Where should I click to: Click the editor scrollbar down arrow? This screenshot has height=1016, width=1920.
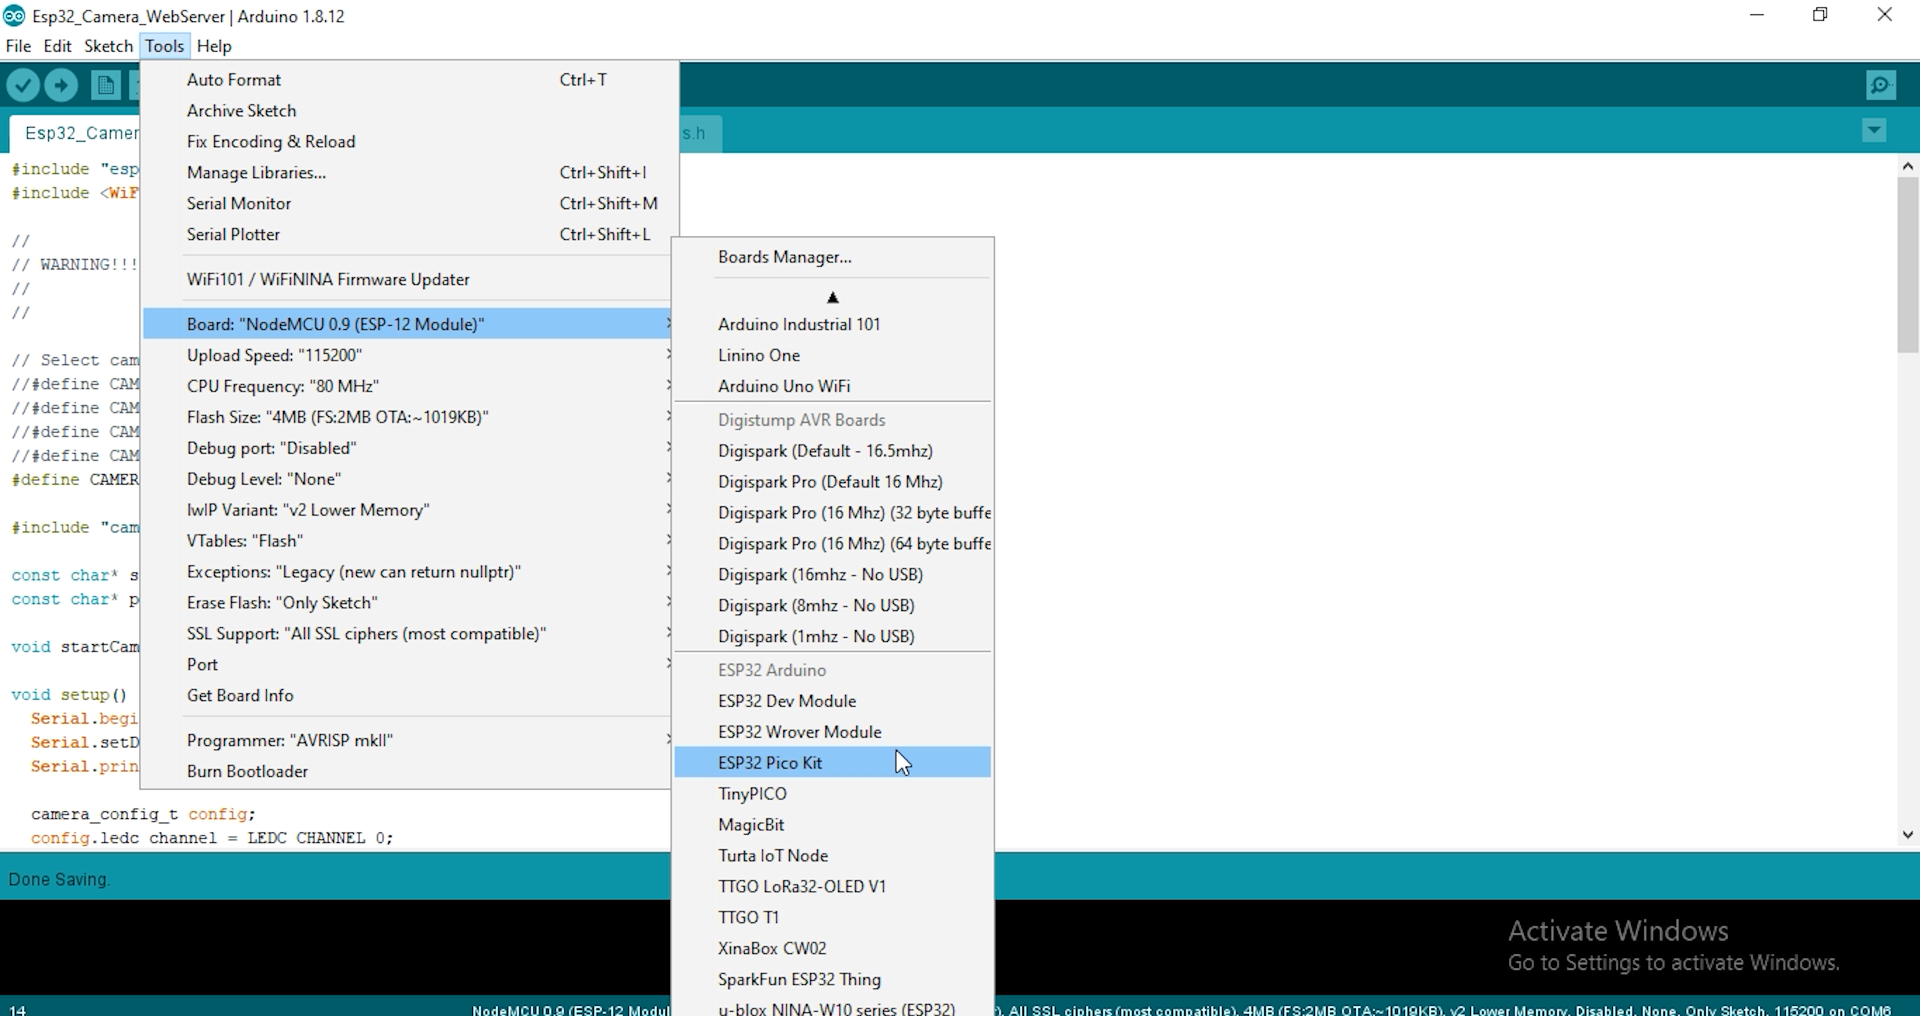coord(1908,836)
